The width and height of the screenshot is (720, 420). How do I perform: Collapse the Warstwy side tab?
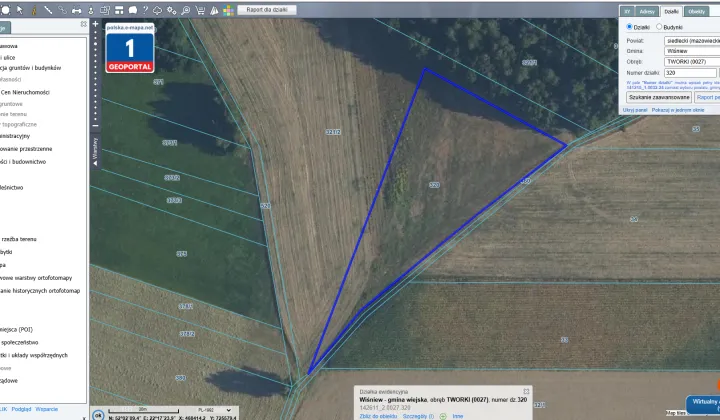95,151
